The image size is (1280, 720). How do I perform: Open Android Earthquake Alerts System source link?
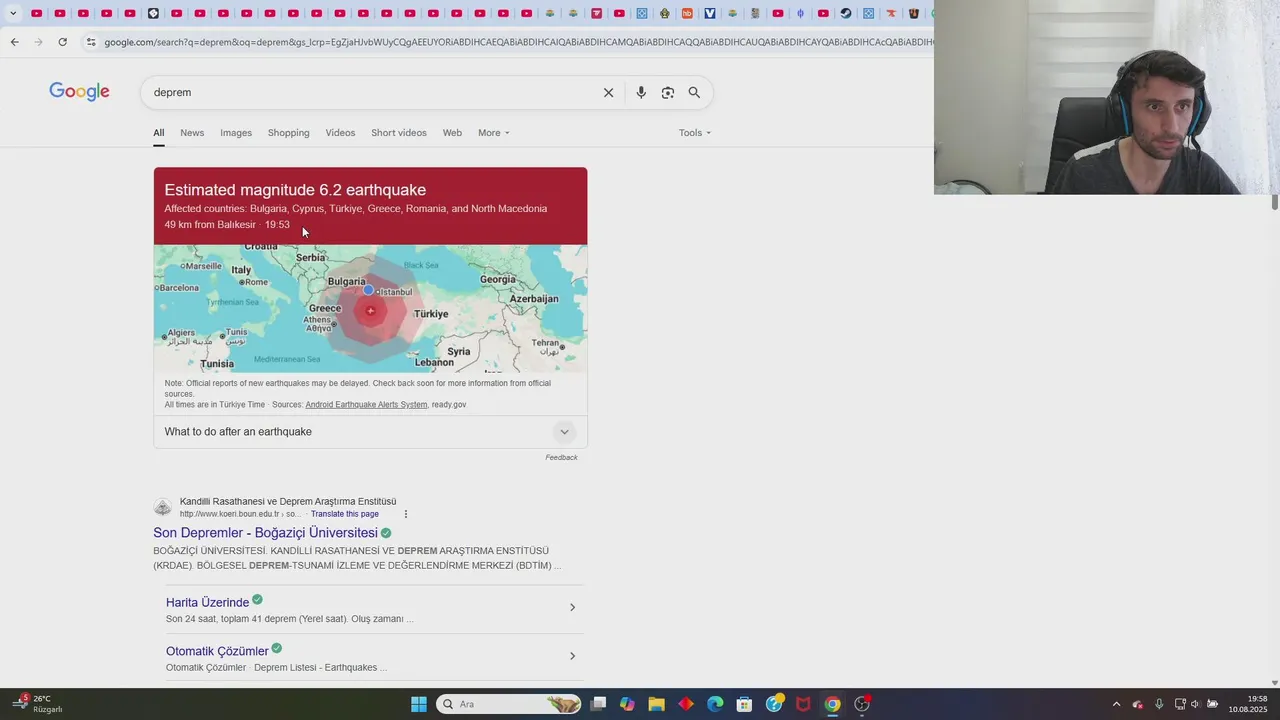click(x=366, y=405)
